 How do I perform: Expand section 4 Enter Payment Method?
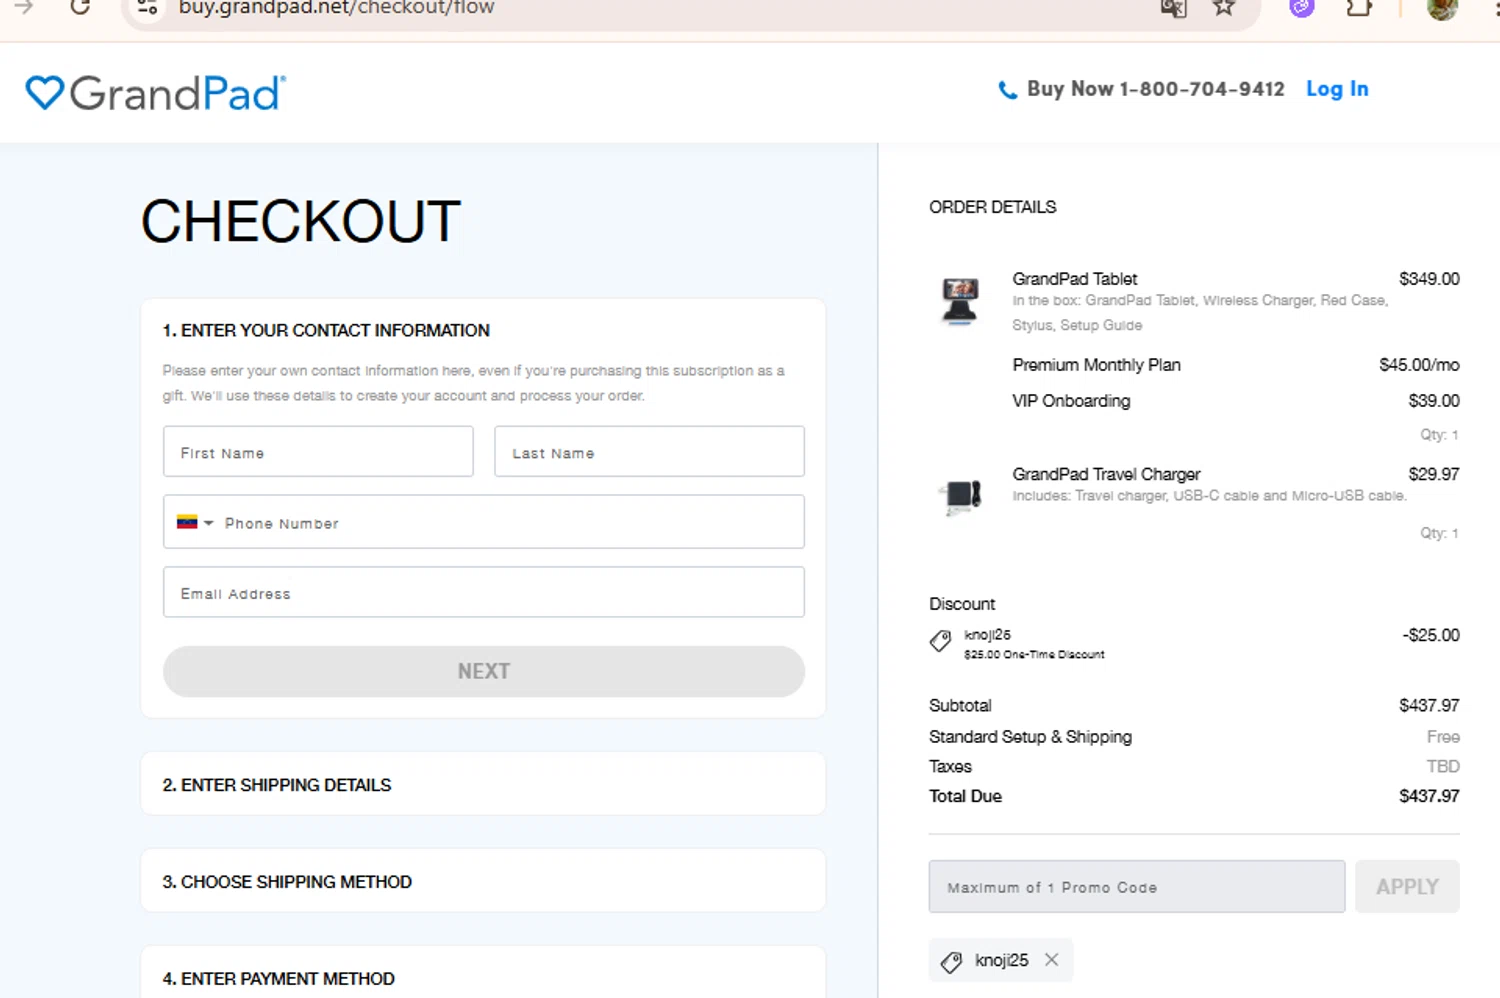click(483, 973)
